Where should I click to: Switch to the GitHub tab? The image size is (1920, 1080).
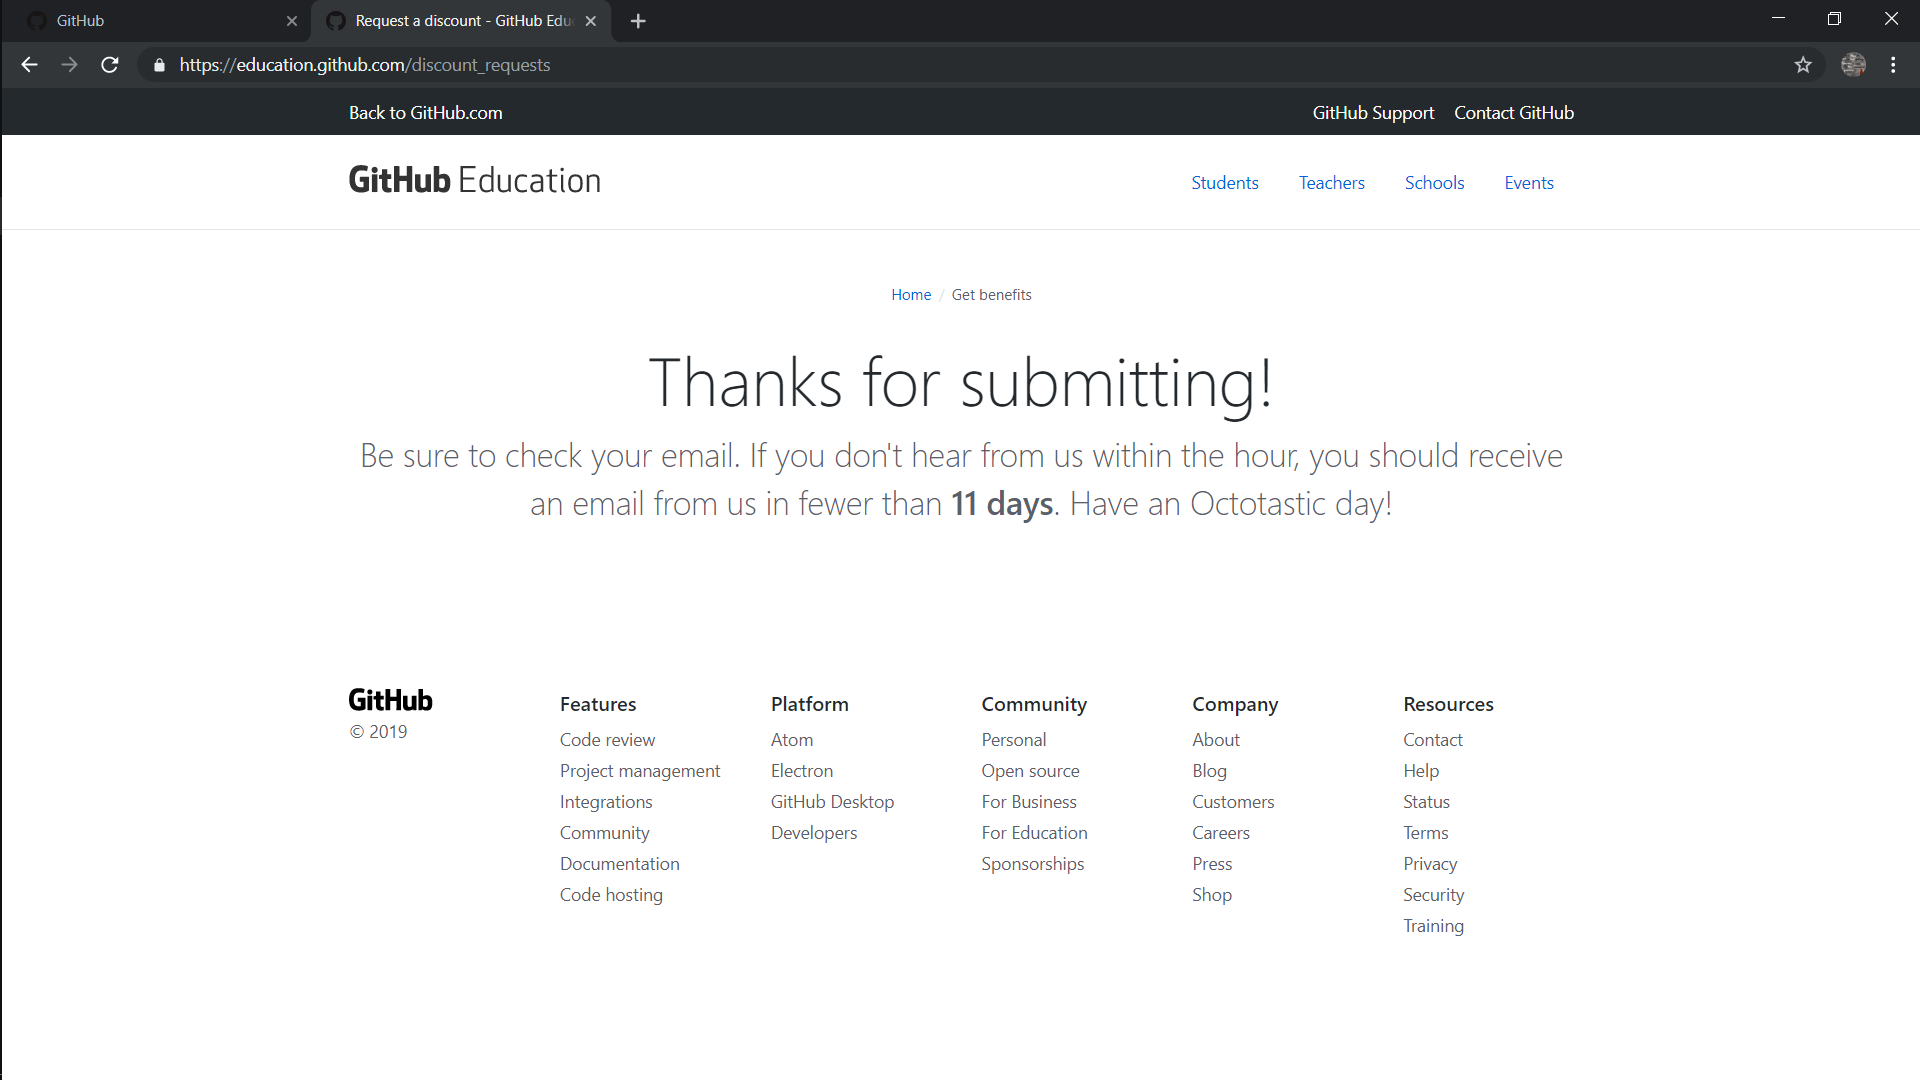tap(150, 21)
